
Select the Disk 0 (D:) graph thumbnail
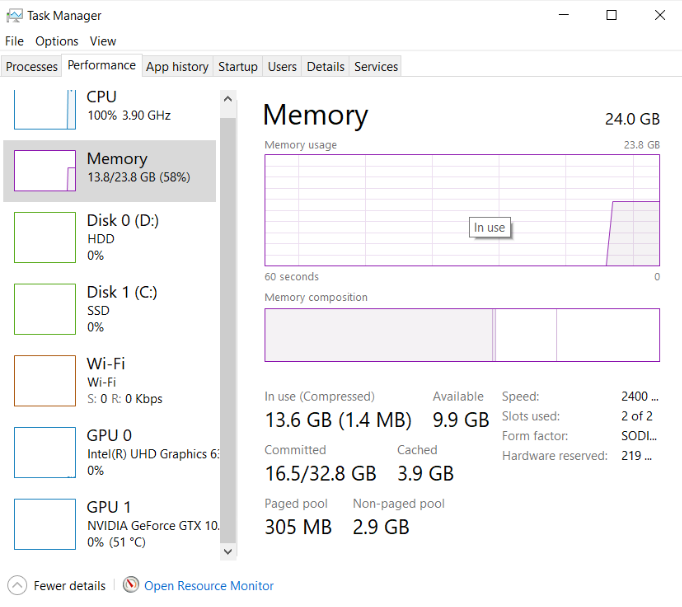point(45,237)
